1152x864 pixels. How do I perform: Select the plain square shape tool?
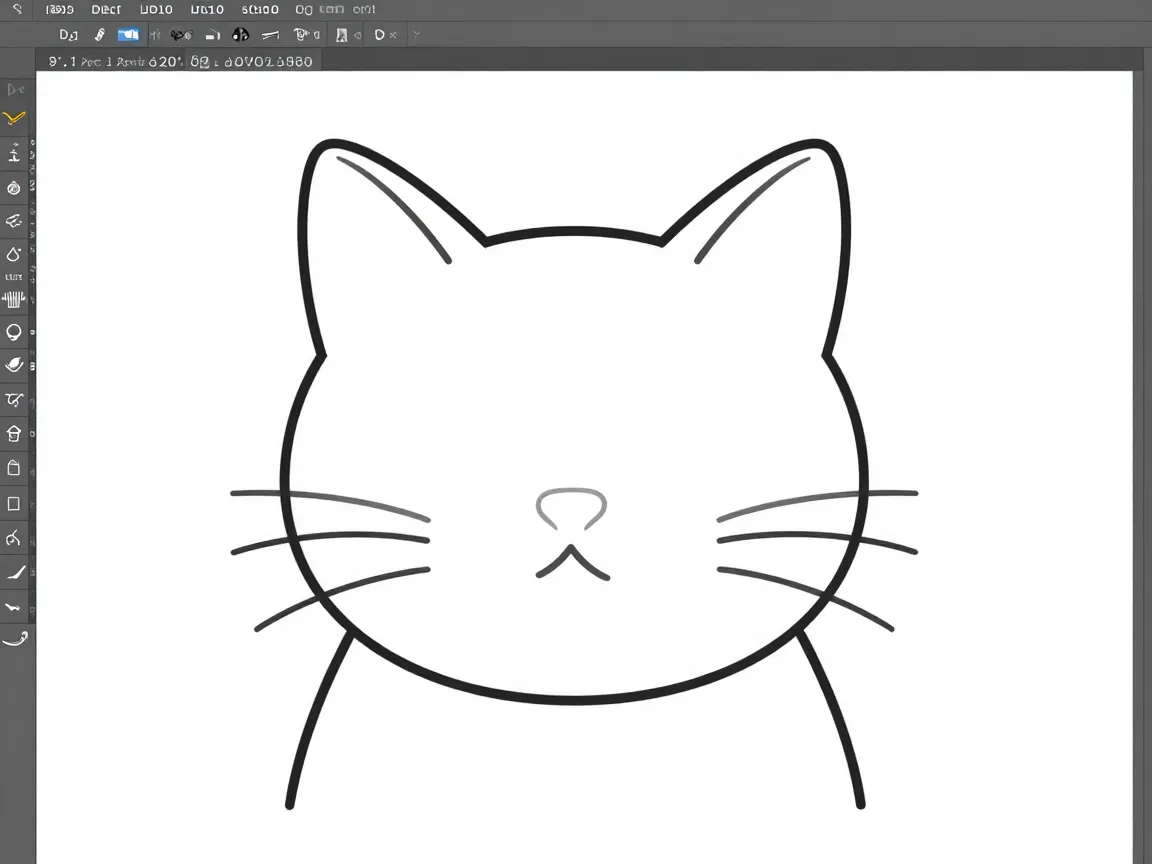(13, 503)
